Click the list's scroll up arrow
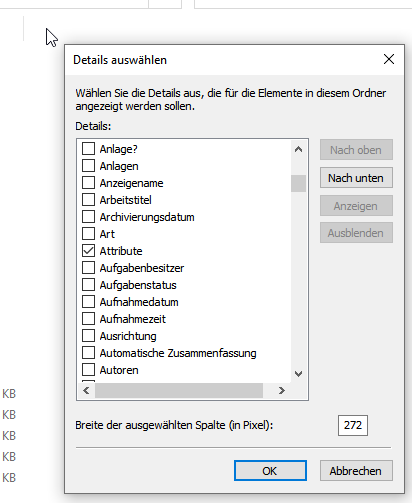 [x=298, y=149]
